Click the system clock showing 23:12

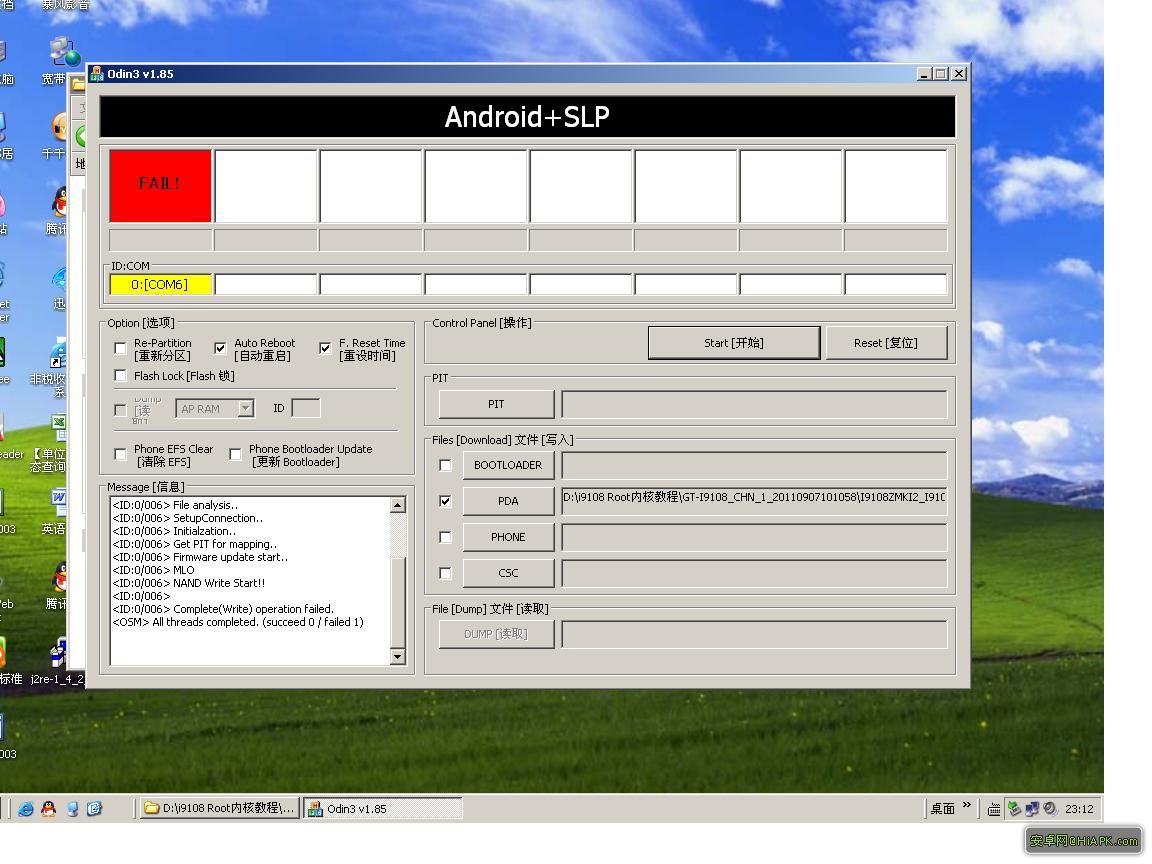tap(1079, 809)
